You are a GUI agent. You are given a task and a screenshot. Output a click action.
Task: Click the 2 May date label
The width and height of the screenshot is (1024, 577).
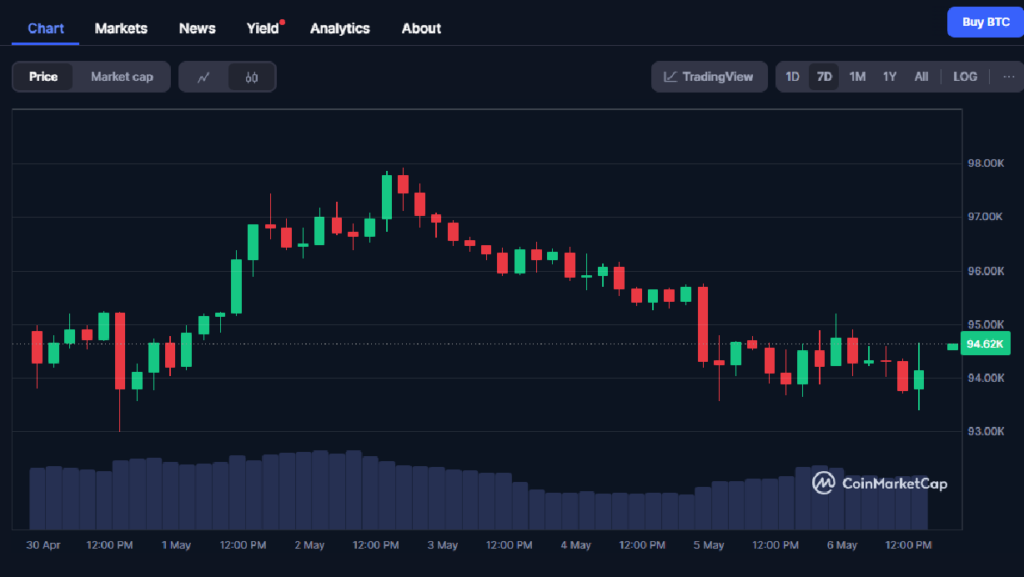310,545
